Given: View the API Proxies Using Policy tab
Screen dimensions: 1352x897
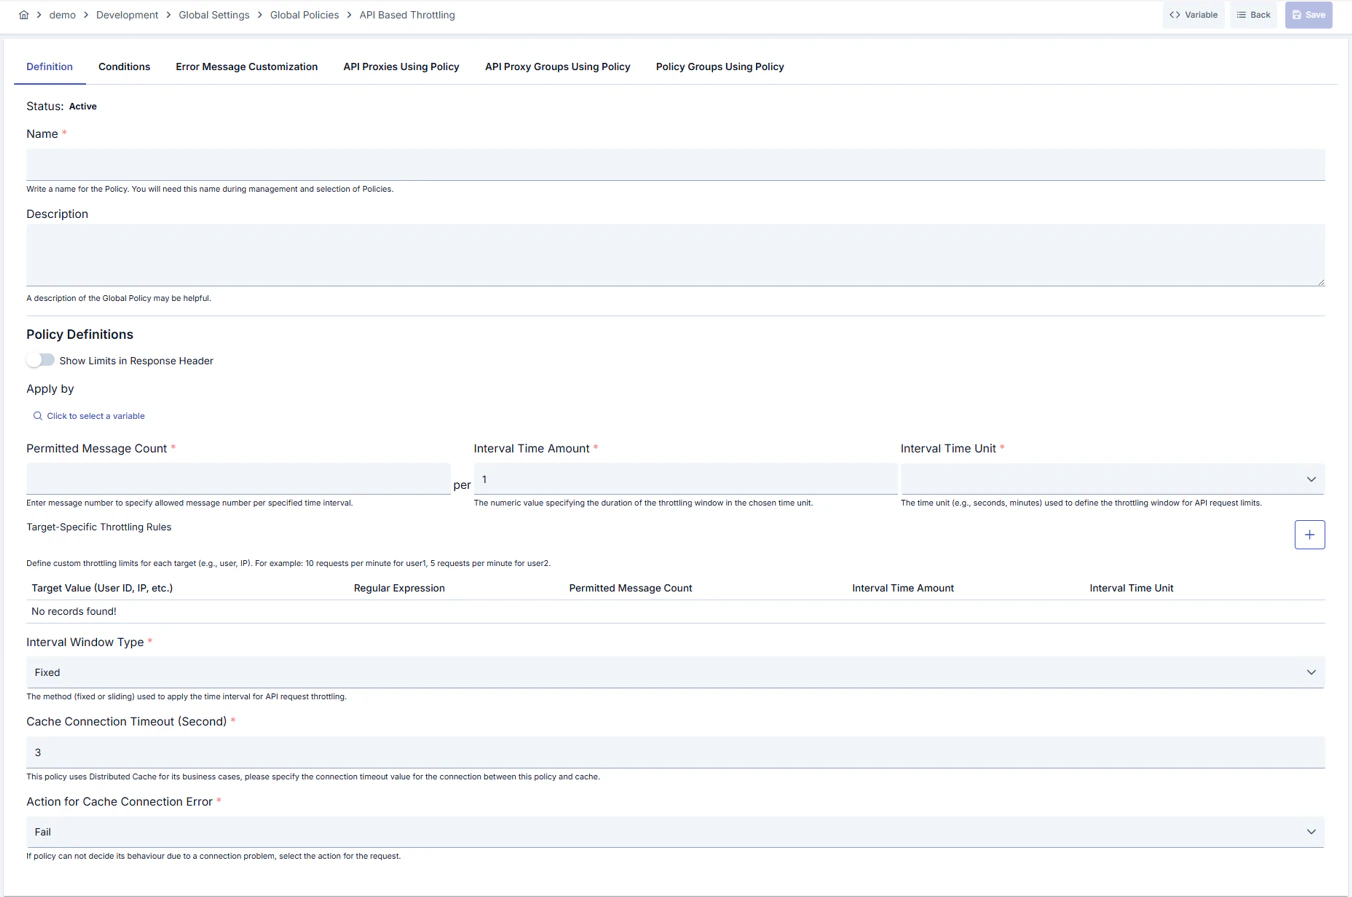Looking at the screenshot, I should pos(400,66).
